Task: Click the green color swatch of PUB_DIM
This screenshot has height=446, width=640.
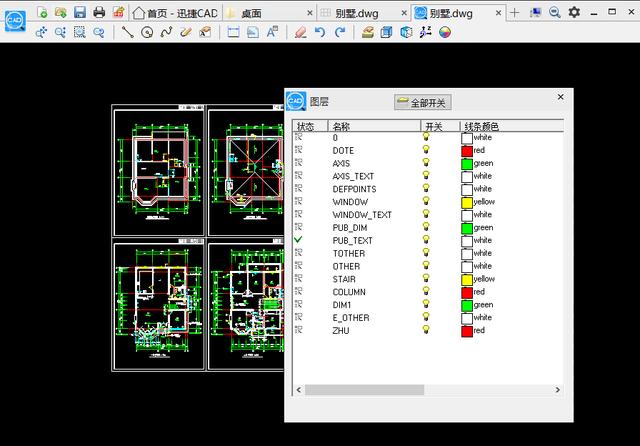Action: pos(467,228)
